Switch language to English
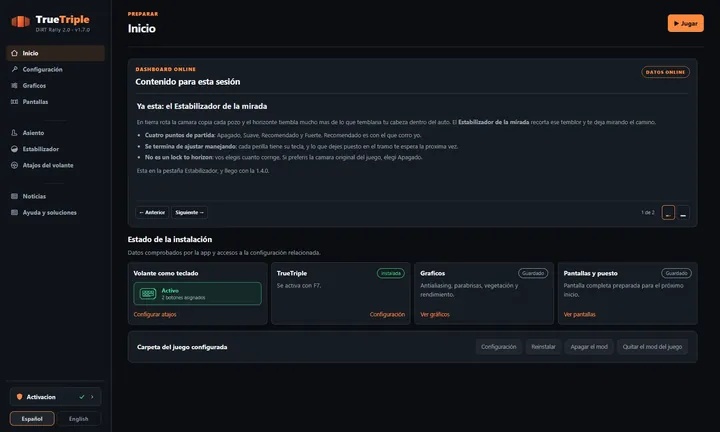720x432 pixels. pos(79,419)
